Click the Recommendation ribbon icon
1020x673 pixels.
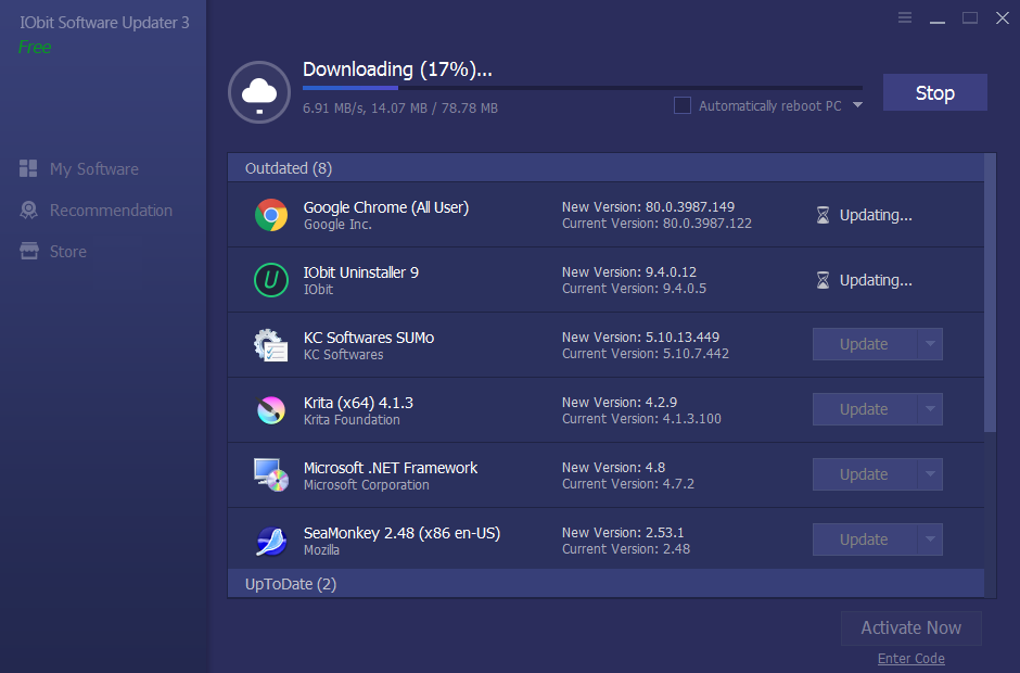pyautogui.click(x=29, y=210)
